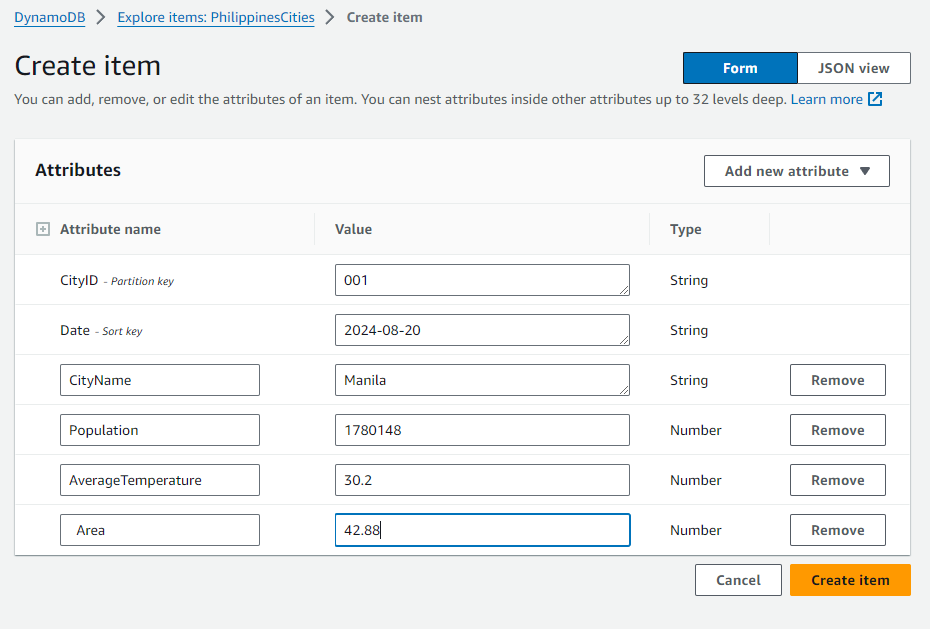Click the Area attribute name field
The width and height of the screenshot is (930, 629).
pyautogui.click(x=159, y=530)
